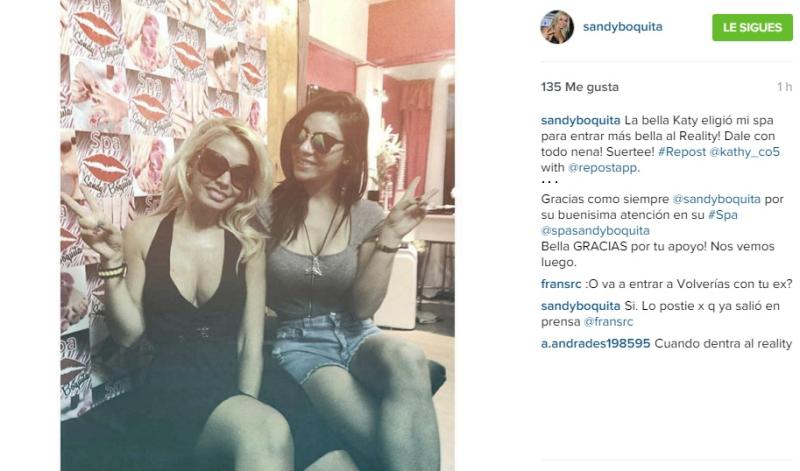The height and width of the screenshot is (471, 800).
Task: Click the 1 h post timestamp
Action: [x=785, y=87]
